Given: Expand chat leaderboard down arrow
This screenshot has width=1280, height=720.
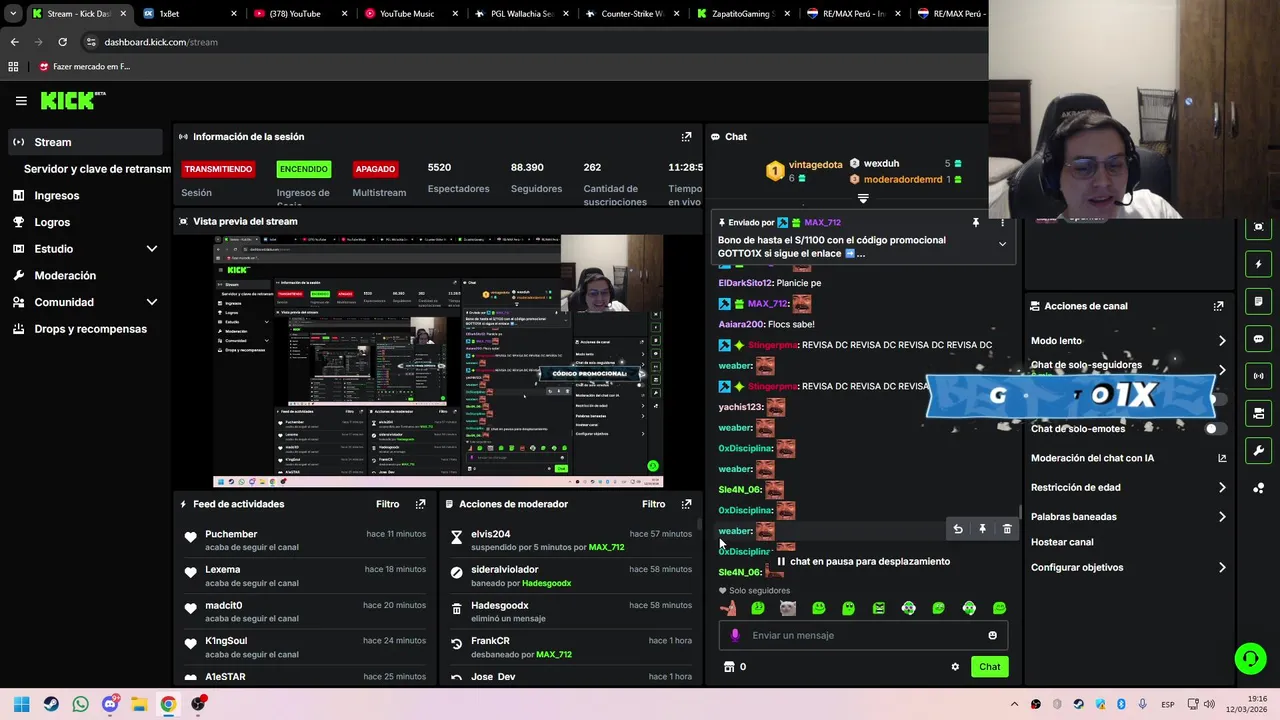Looking at the screenshot, I should click(x=863, y=198).
